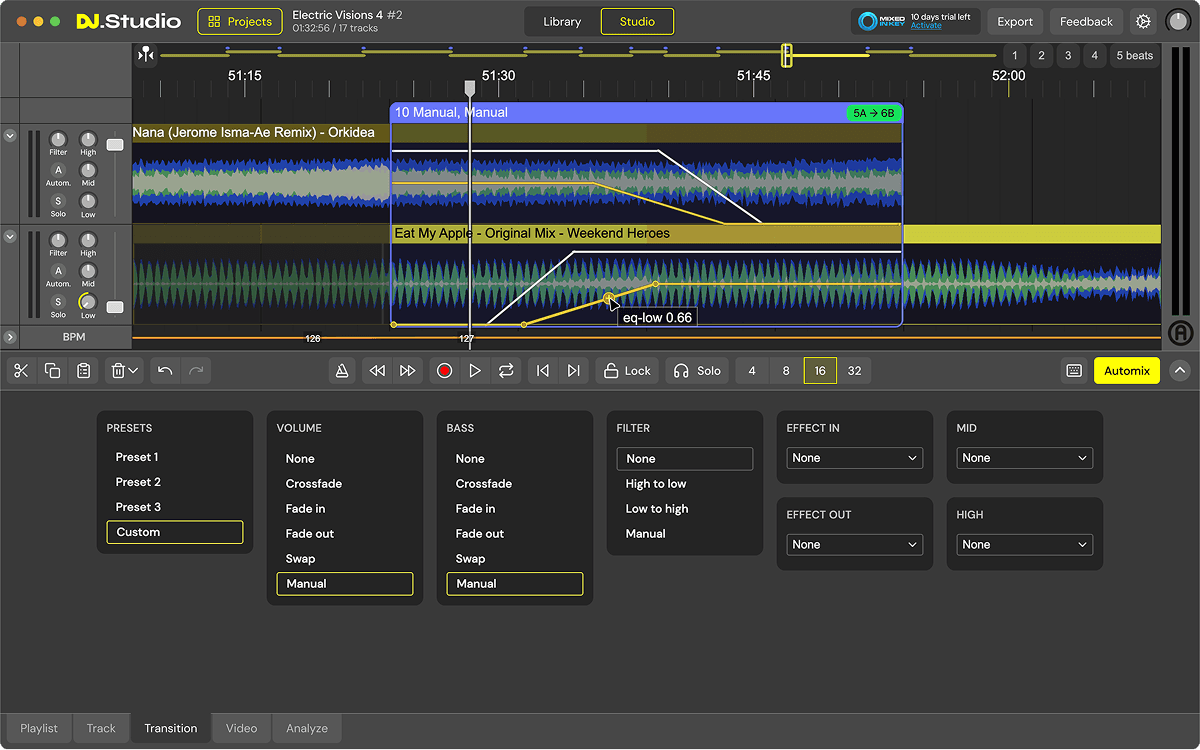The height and width of the screenshot is (750, 1200).
Task: Collapse the Eat My Apple track chevron
Action: pos(10,237)
